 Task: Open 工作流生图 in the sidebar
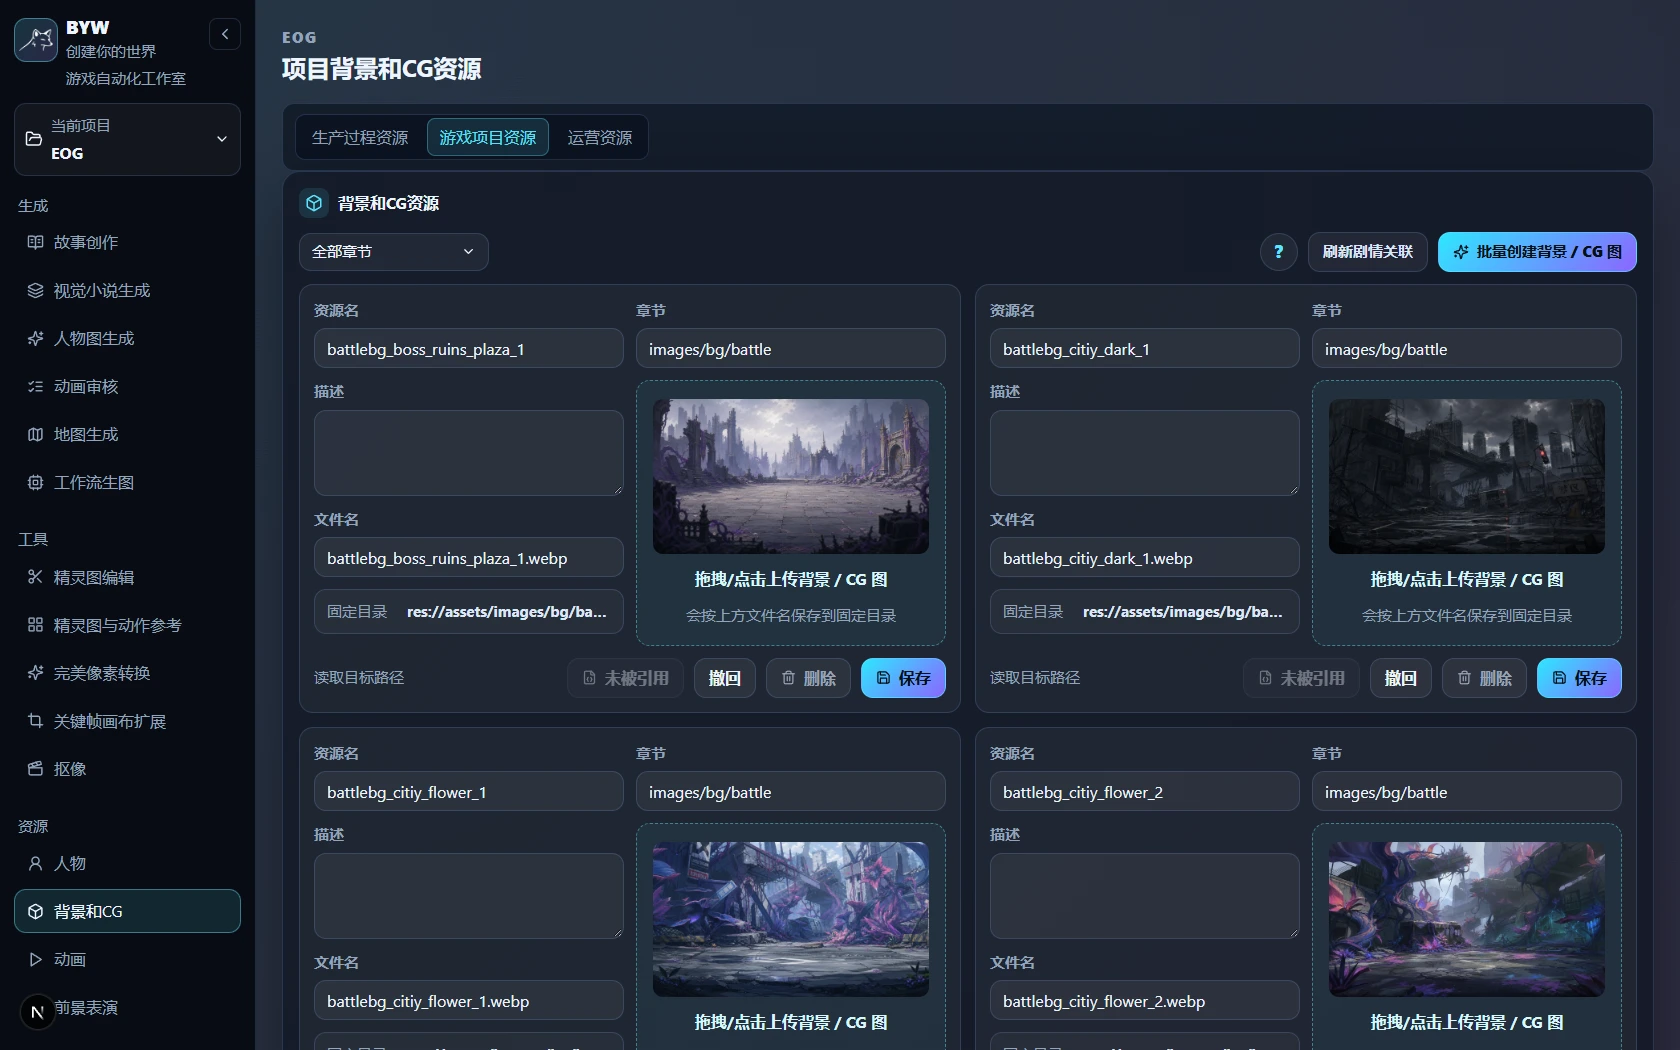pos(127,482)
